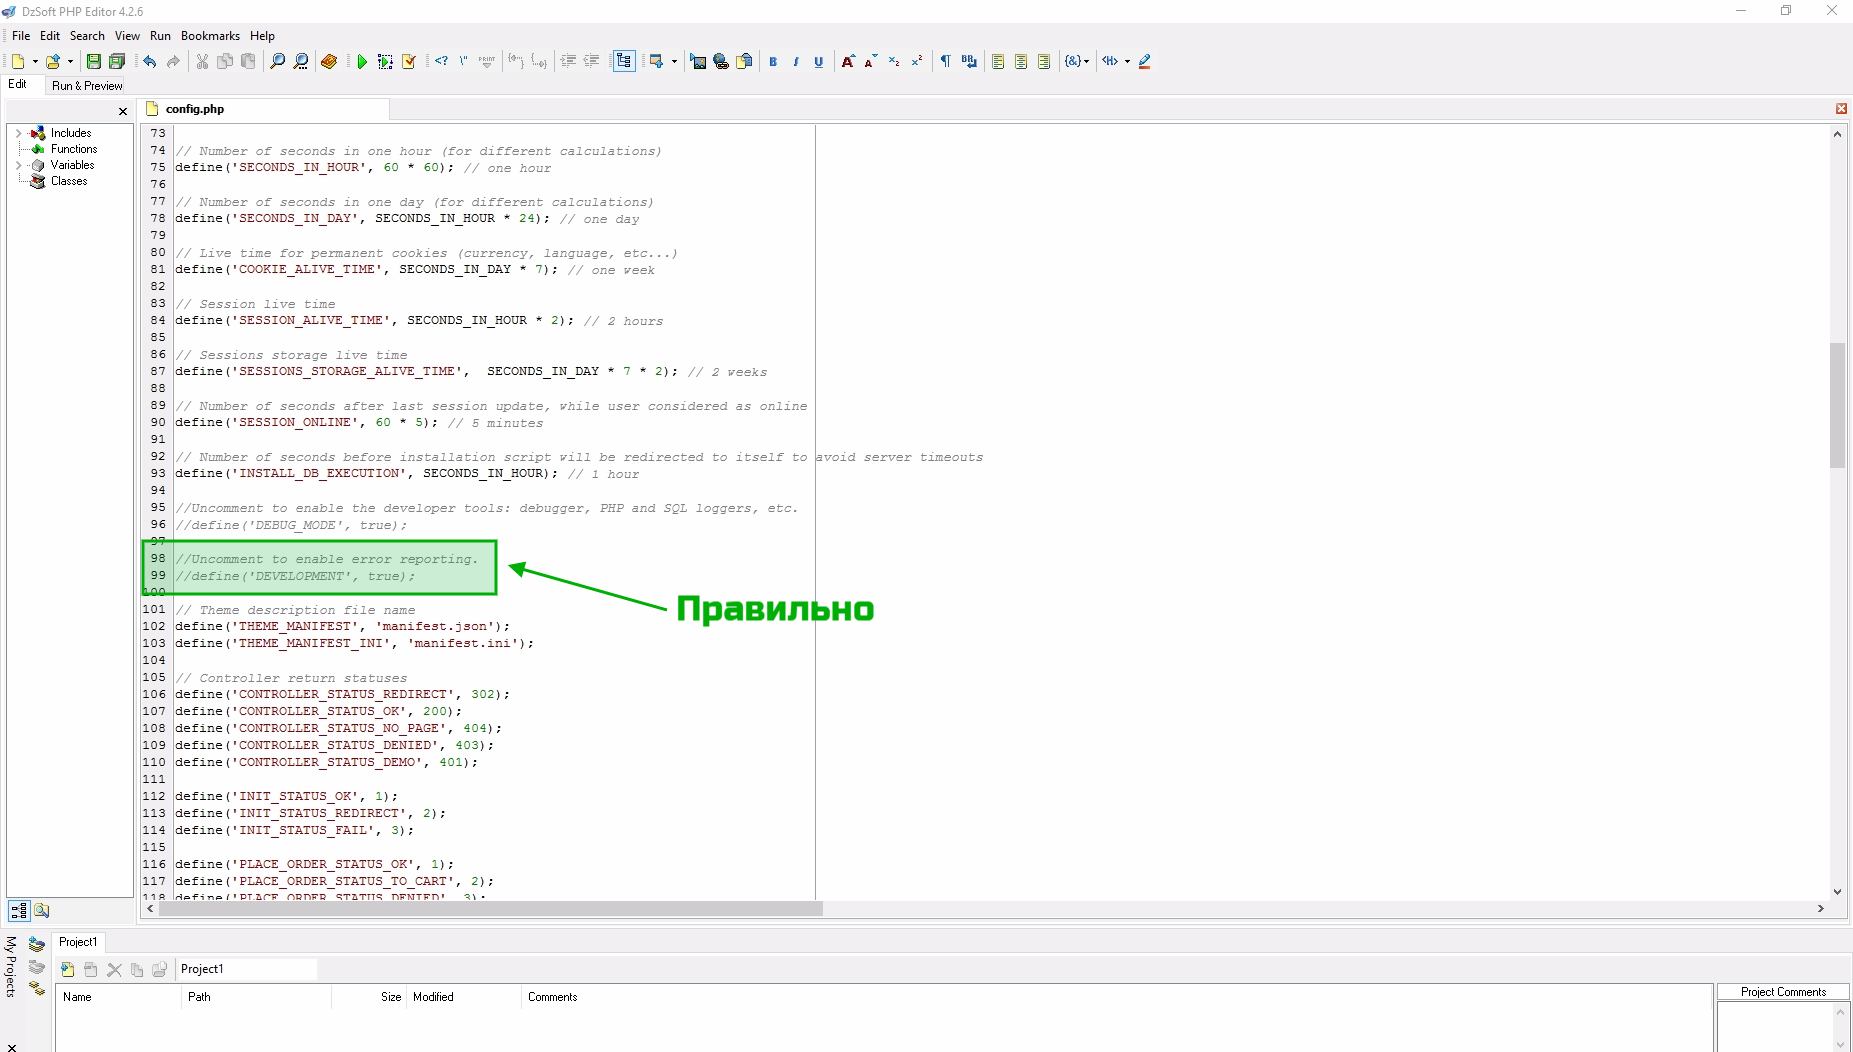Click the Project Comments header
Image resolution: width=1853 pixels, height=1052 pixels.
point(1783,992)
